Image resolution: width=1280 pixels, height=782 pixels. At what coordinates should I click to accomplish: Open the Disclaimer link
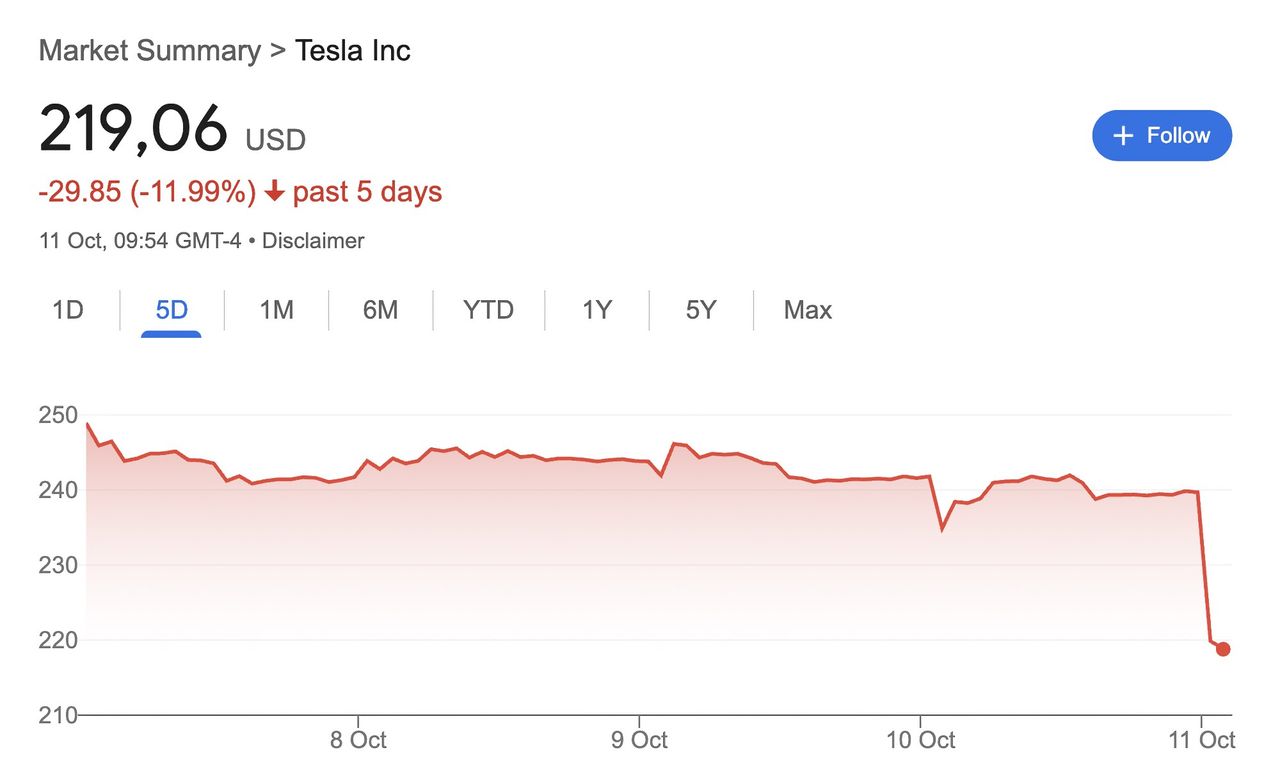pos(313,241)
